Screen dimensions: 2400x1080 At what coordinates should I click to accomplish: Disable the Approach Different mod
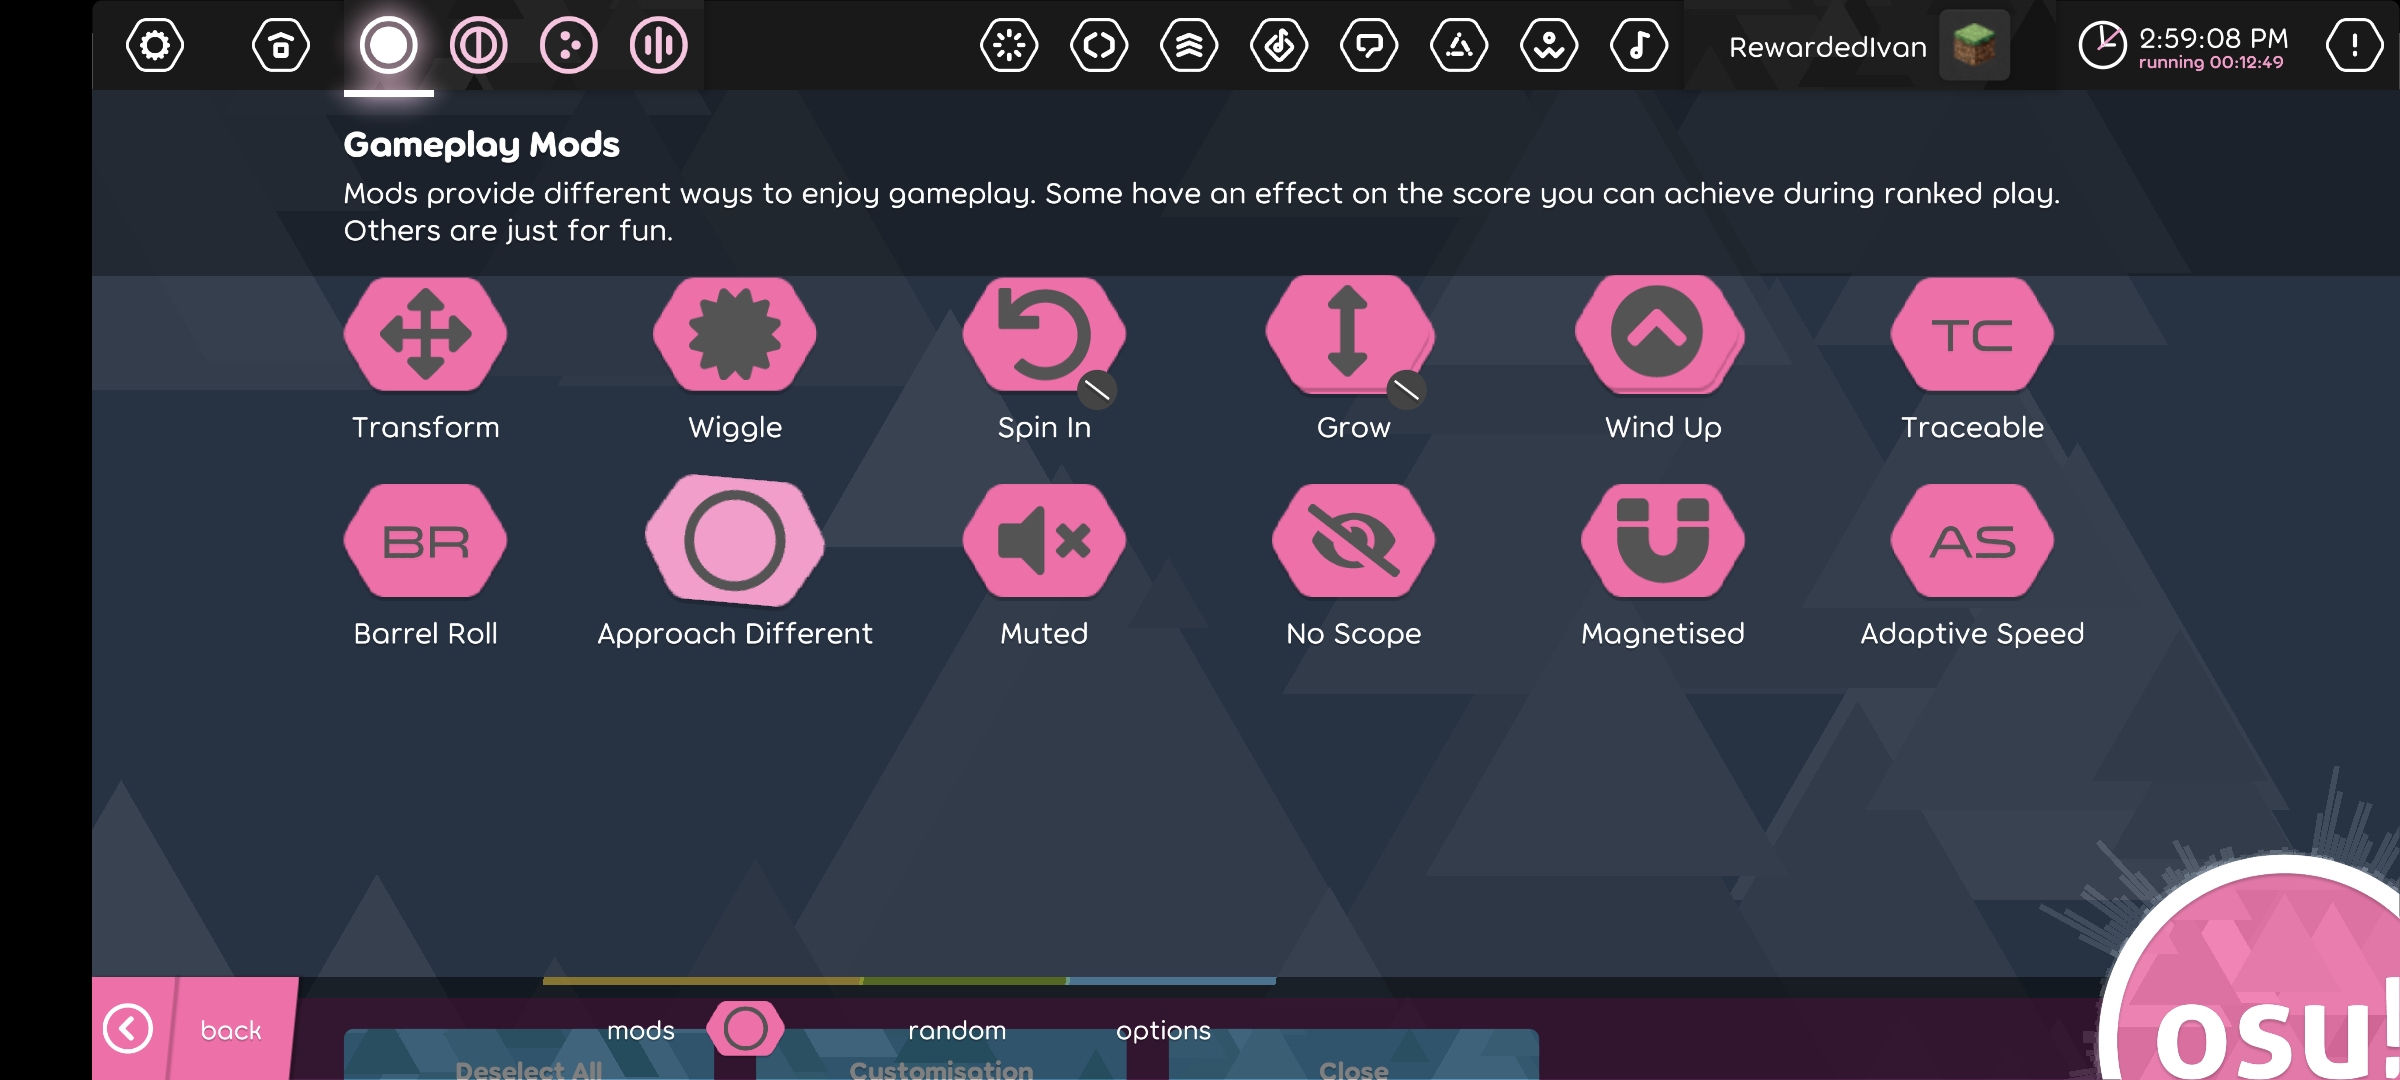tap(736, 540)
